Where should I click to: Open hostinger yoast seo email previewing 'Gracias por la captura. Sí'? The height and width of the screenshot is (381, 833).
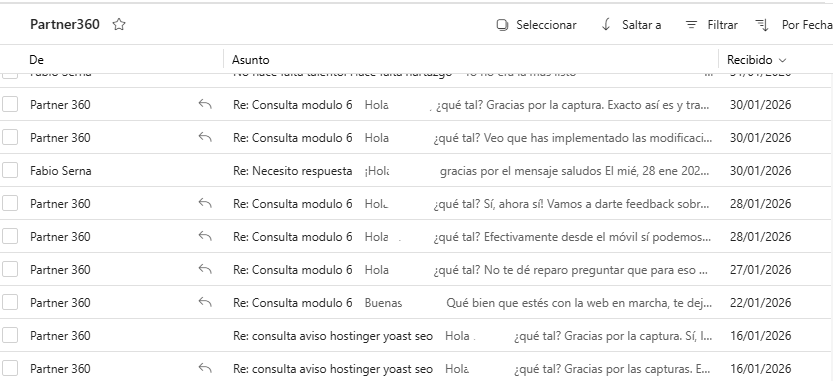414,335
